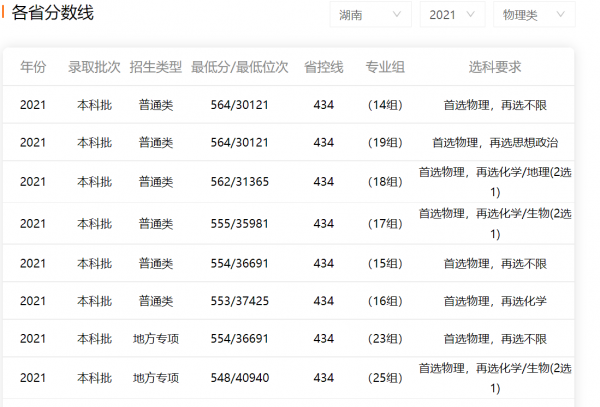Viewport: 600px width, 407px height.
Task: Select the (17组) group cell
Action: pos(385,224)
